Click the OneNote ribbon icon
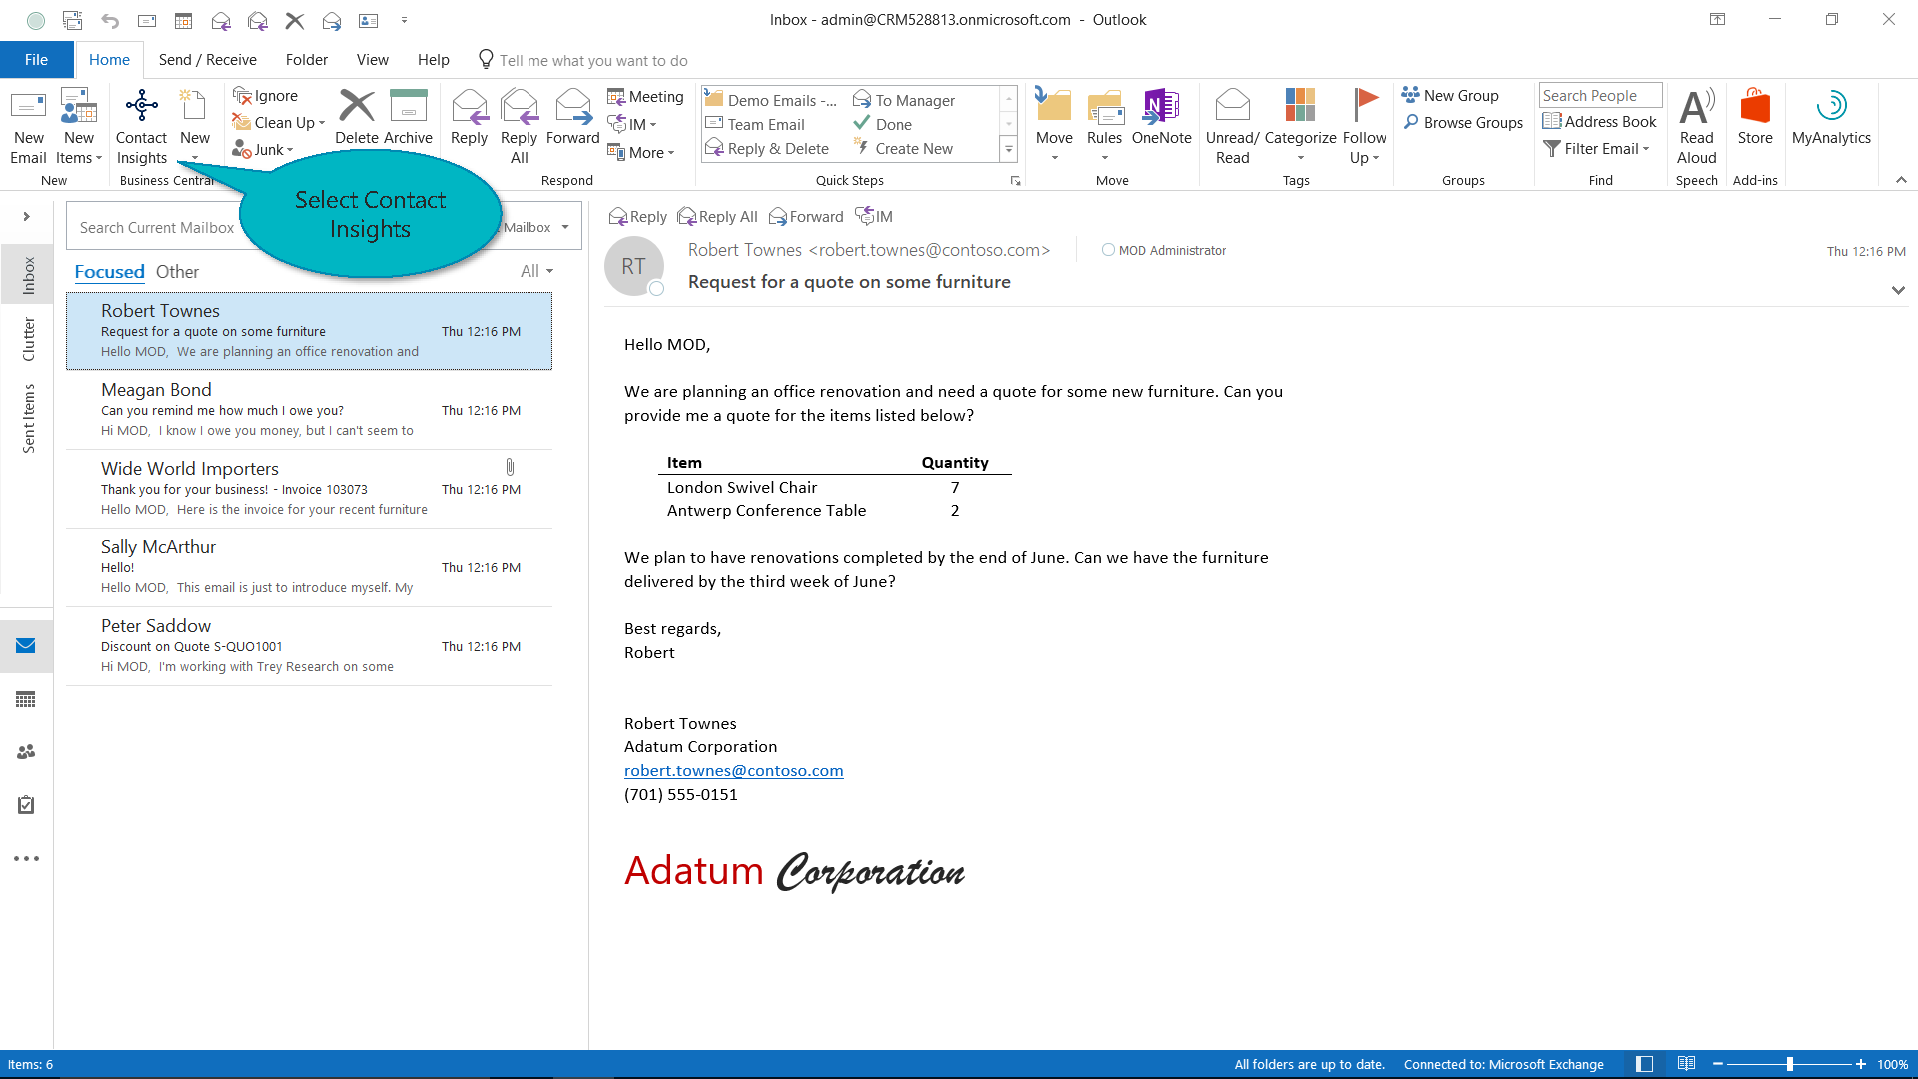The image size is (1918, 1079). click(x=1161, y=118)
